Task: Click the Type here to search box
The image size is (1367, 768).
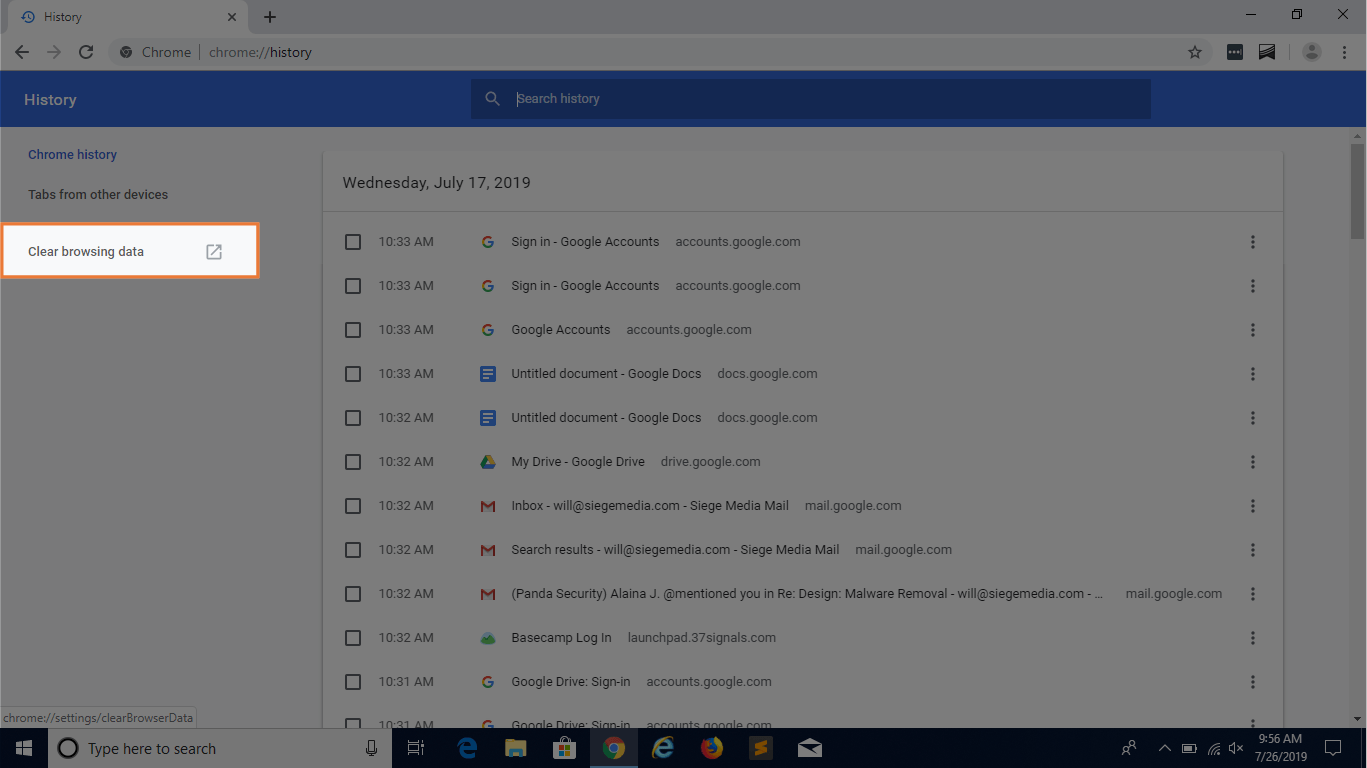Action: click(220, 748)
